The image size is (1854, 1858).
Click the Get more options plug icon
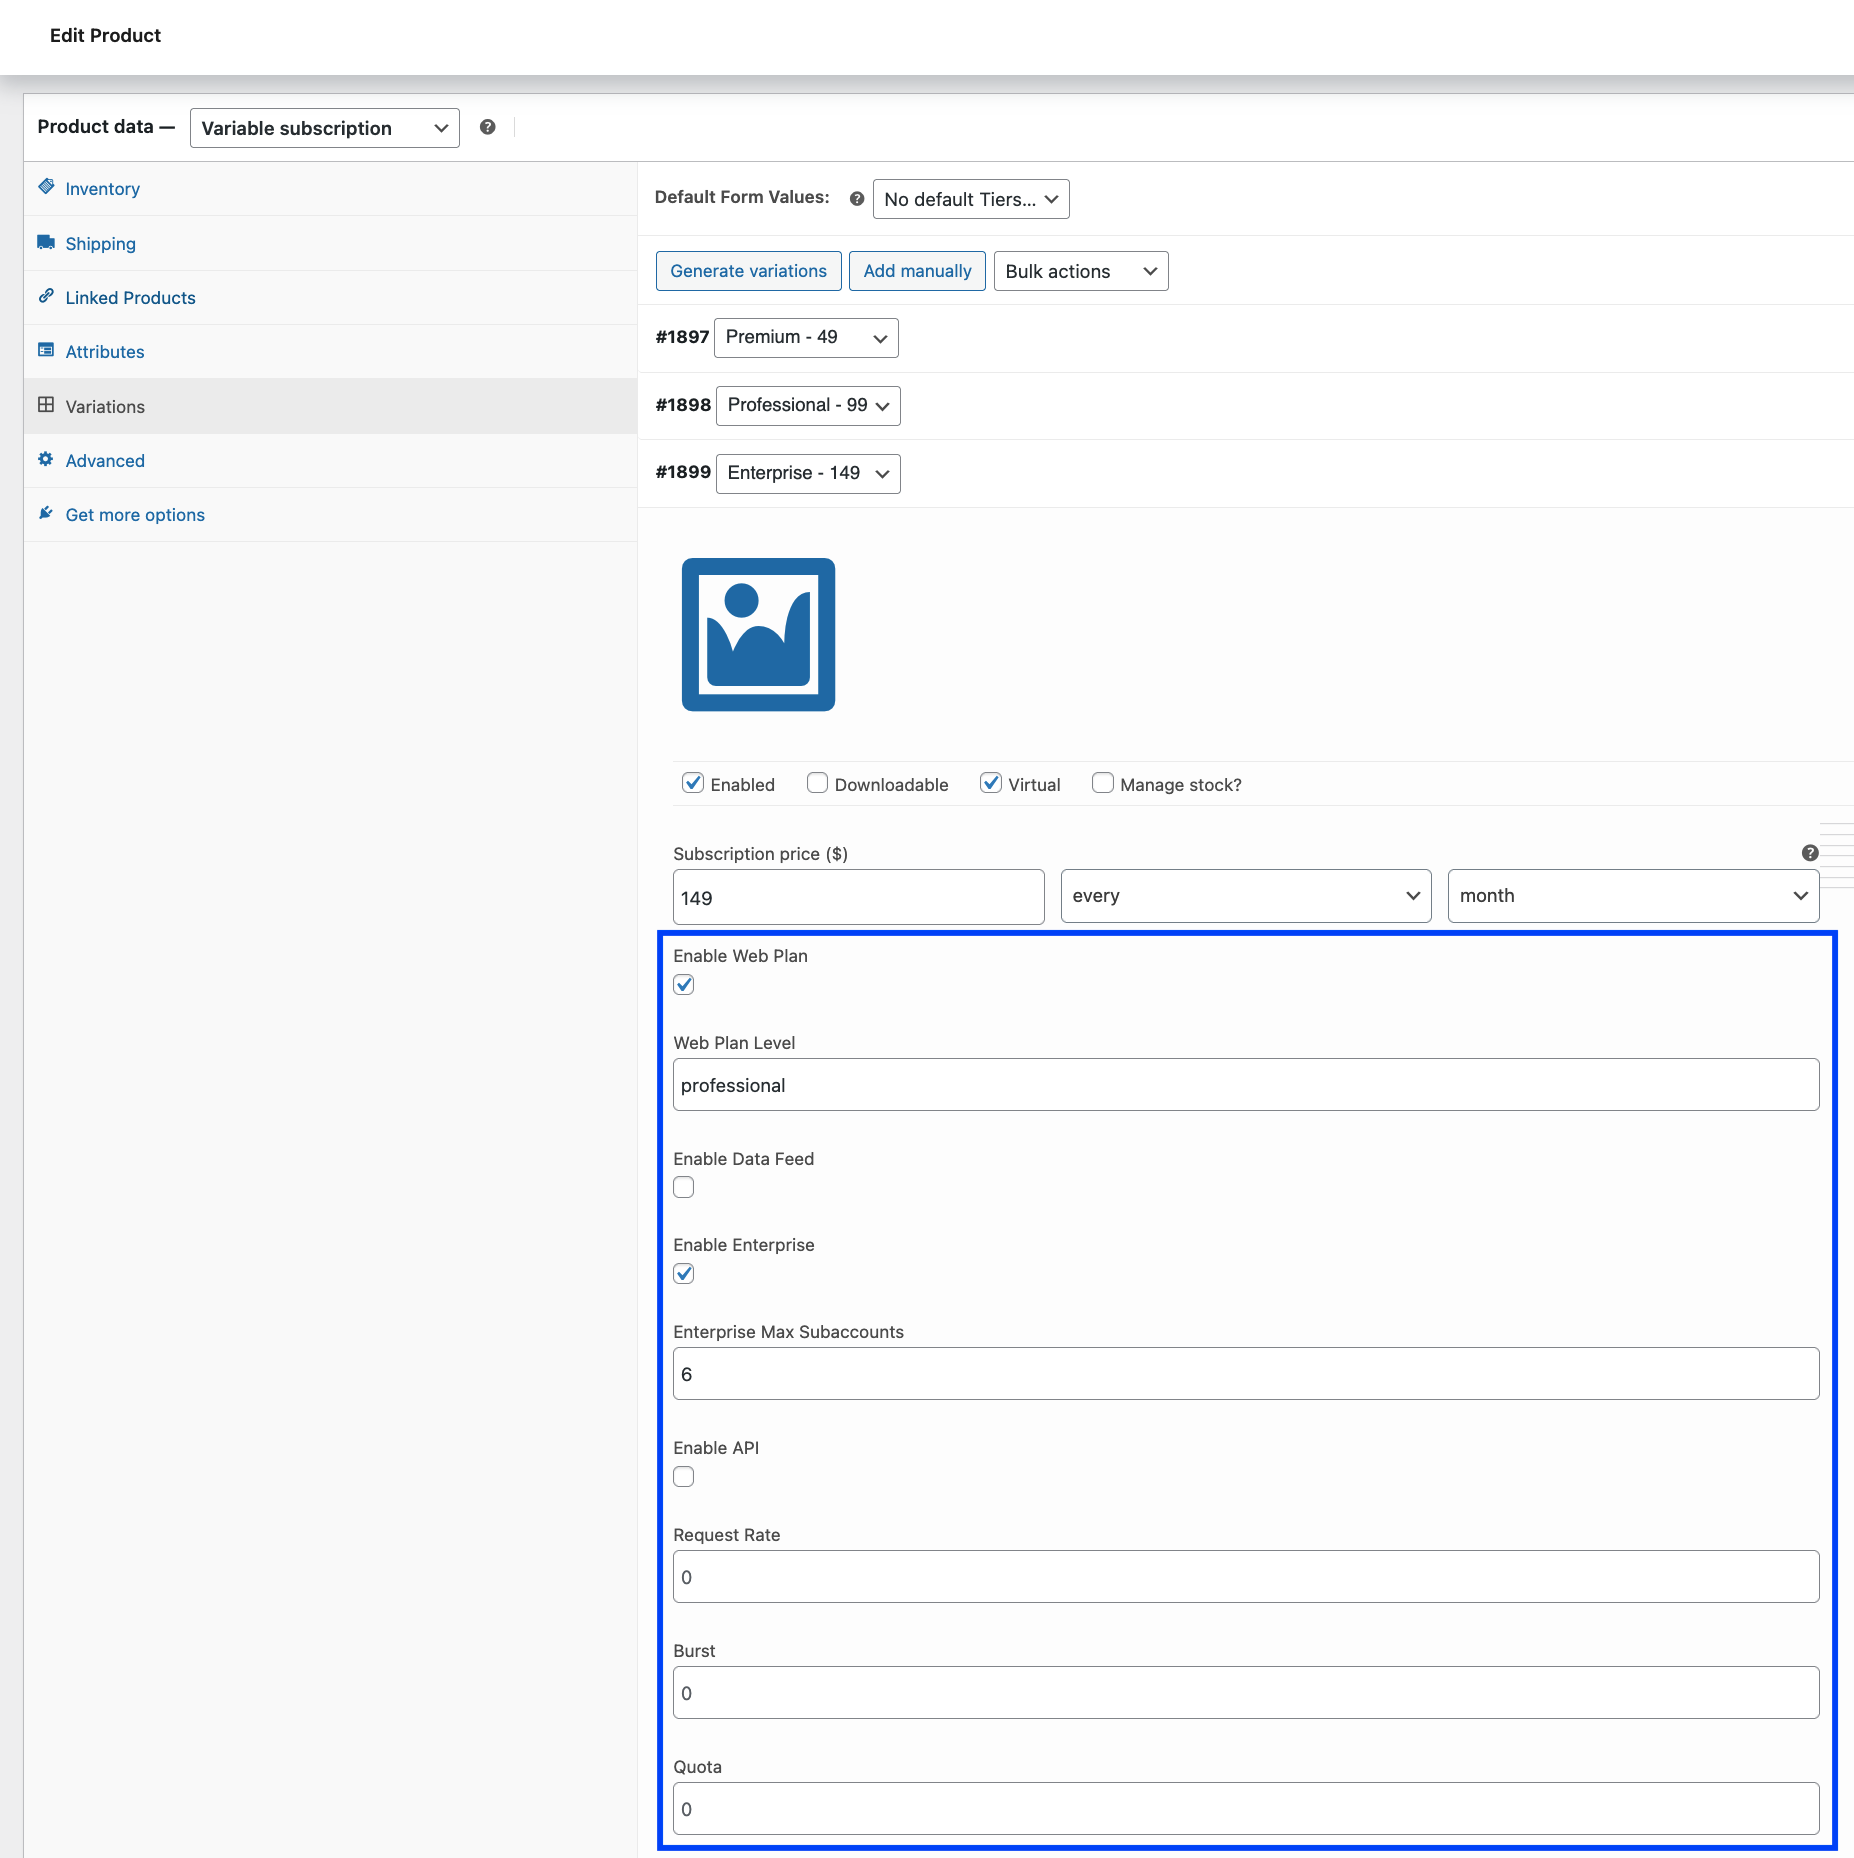tap(46, 513)
